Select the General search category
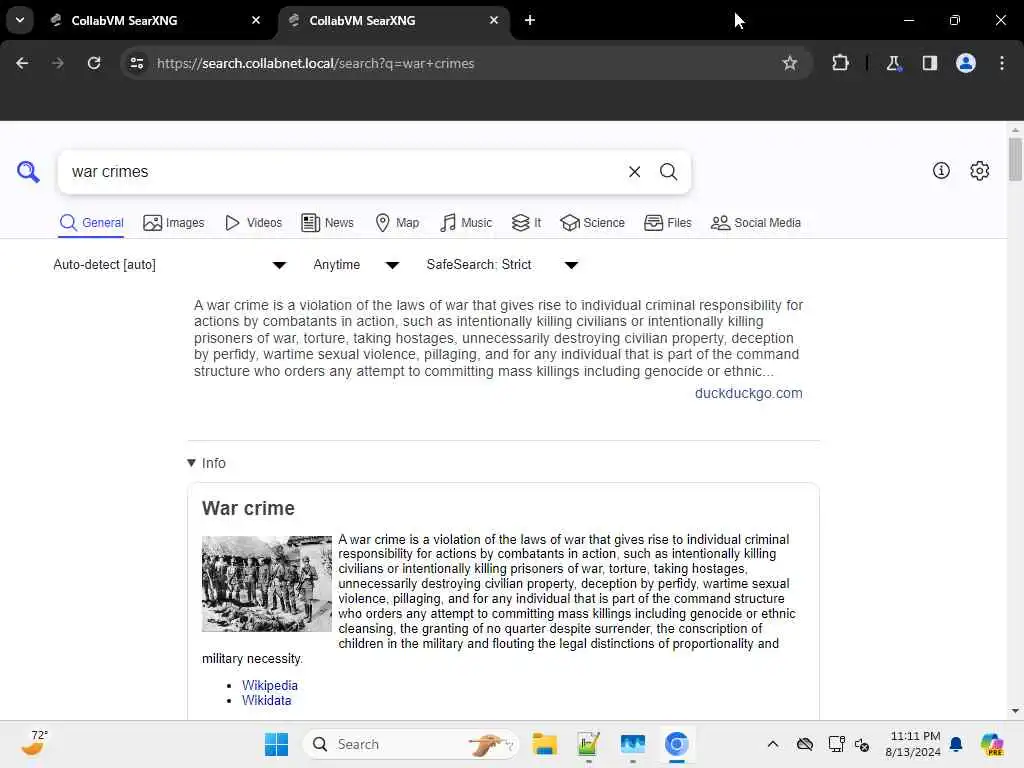The image size is (1024, 768). pos(91,223)
